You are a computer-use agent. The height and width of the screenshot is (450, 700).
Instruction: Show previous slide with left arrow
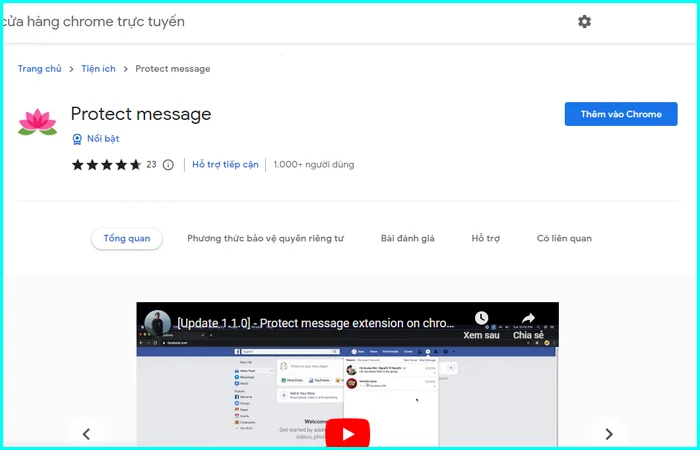[87, 433]
